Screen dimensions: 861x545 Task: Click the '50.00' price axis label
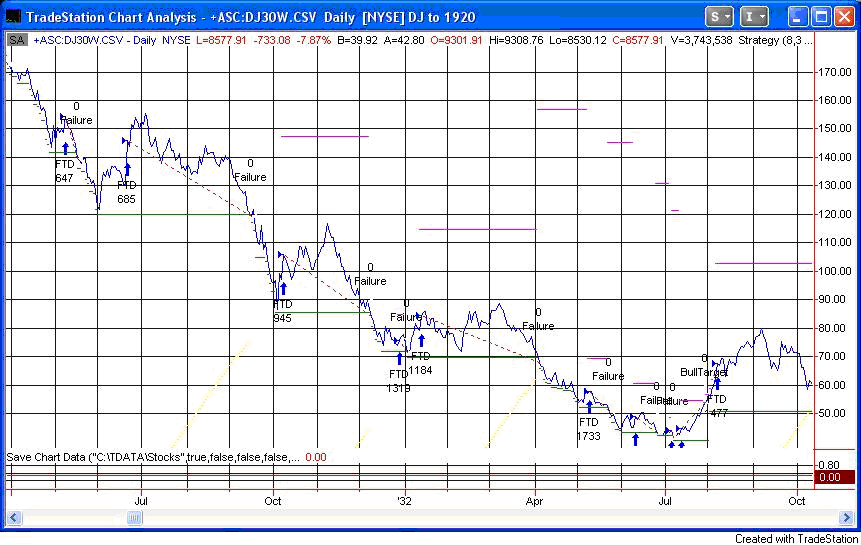(x=832, y=413)
